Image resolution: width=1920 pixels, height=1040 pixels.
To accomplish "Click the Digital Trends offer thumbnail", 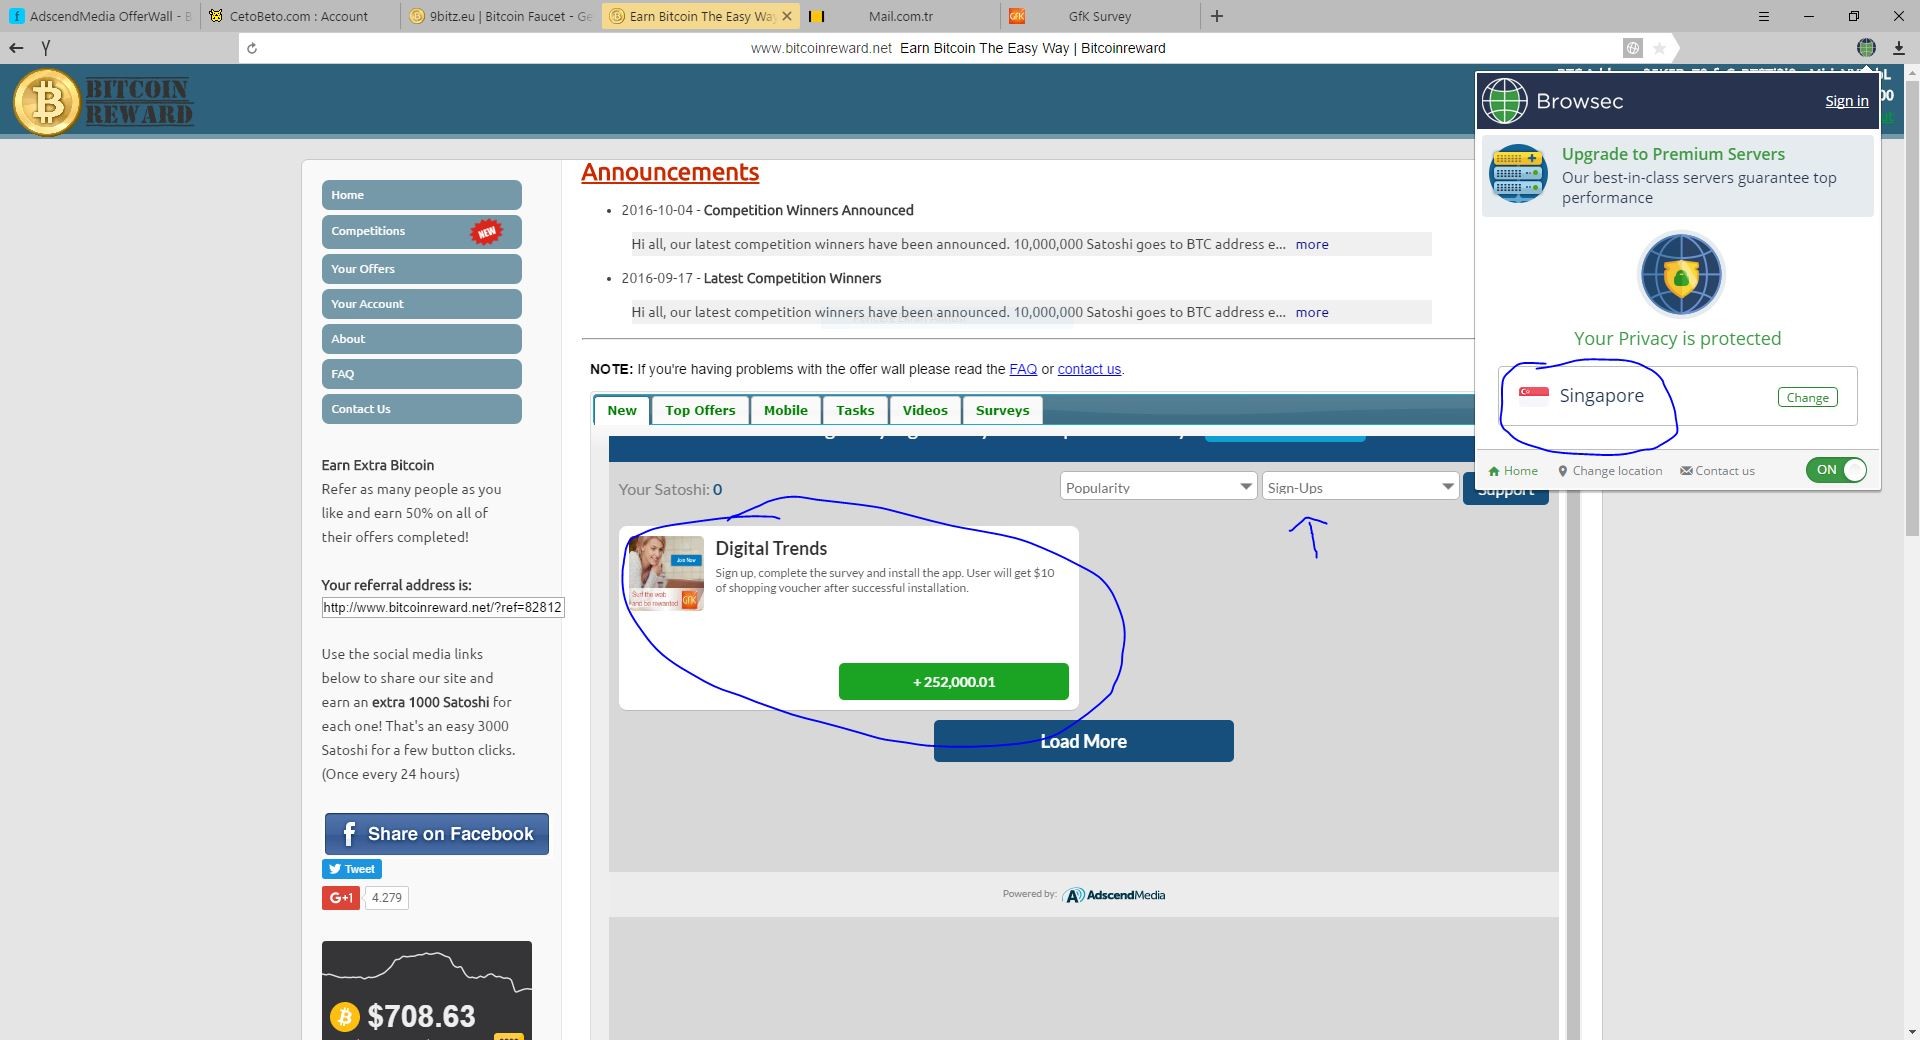I will click(x=665, y=573).
